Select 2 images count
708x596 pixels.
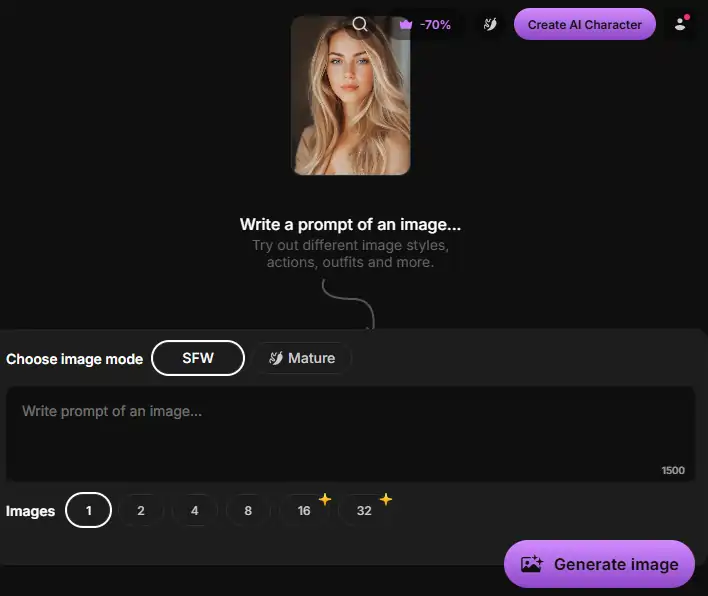pos(141,511)
